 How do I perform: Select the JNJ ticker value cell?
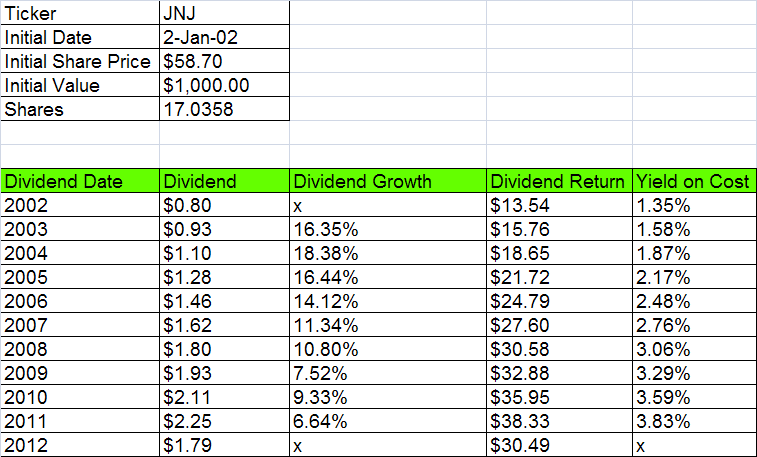pyautogui.click(x=223, y=13)
